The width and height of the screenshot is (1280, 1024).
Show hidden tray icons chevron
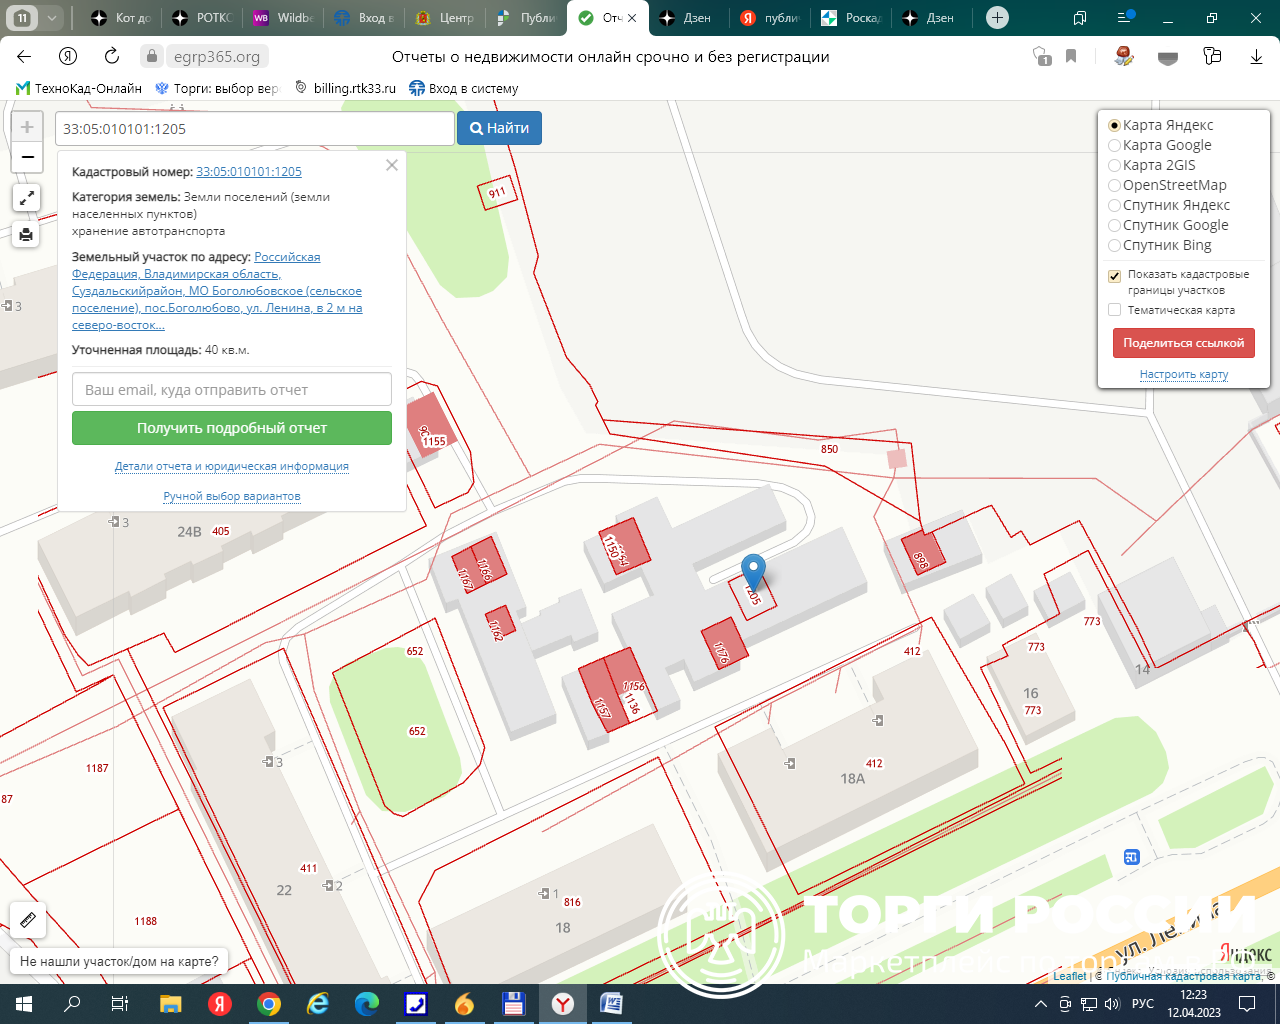tap(1041, 1004)
